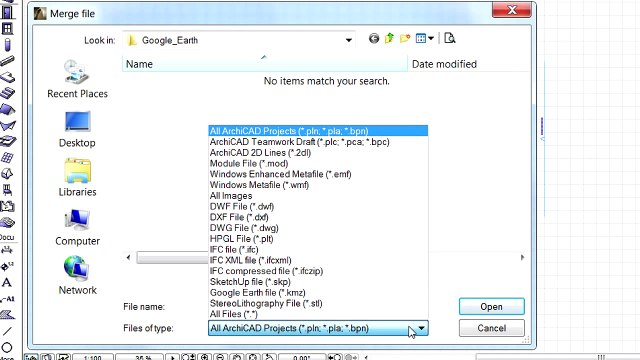Screen dimensions: 640x360
Task: Select the Roof tool in toolbox
Action: click(7, 109)
